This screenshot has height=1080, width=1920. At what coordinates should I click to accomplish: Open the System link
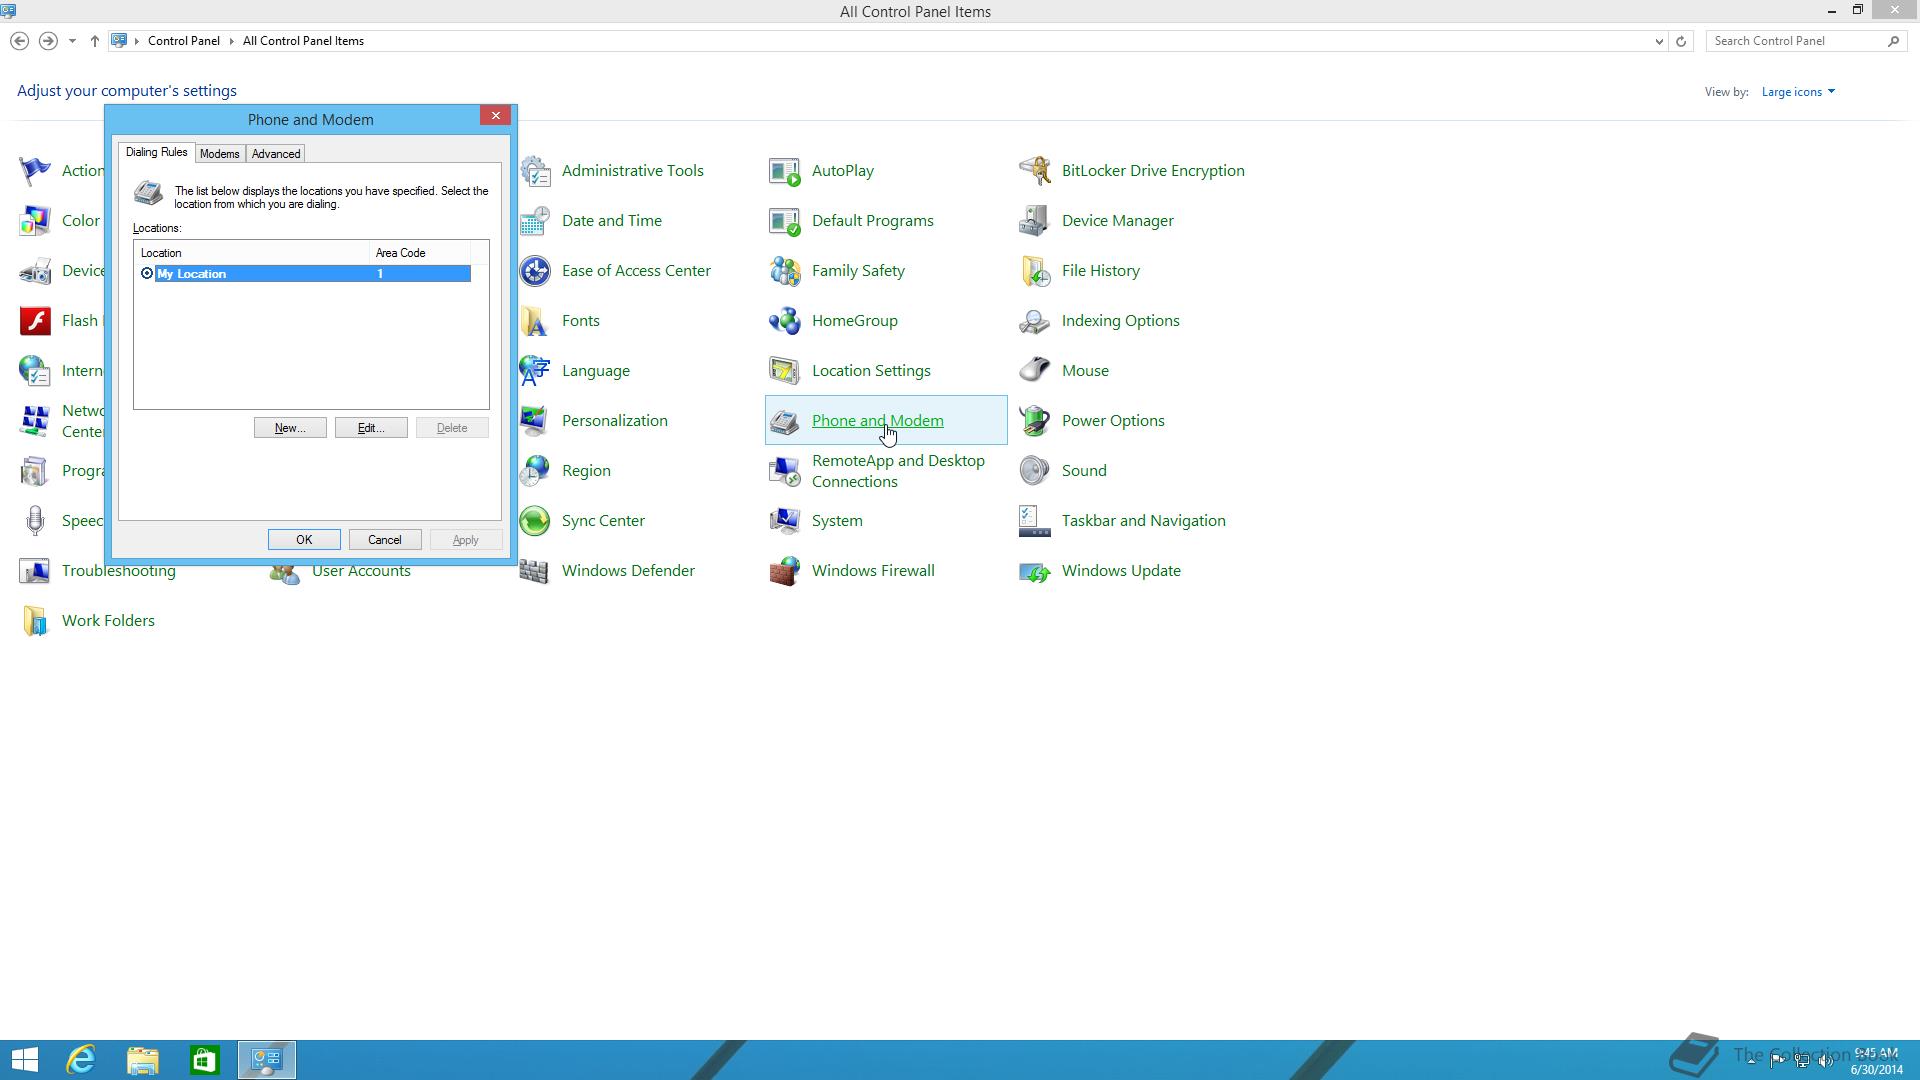pyautogui.click(x=837, y=521)
